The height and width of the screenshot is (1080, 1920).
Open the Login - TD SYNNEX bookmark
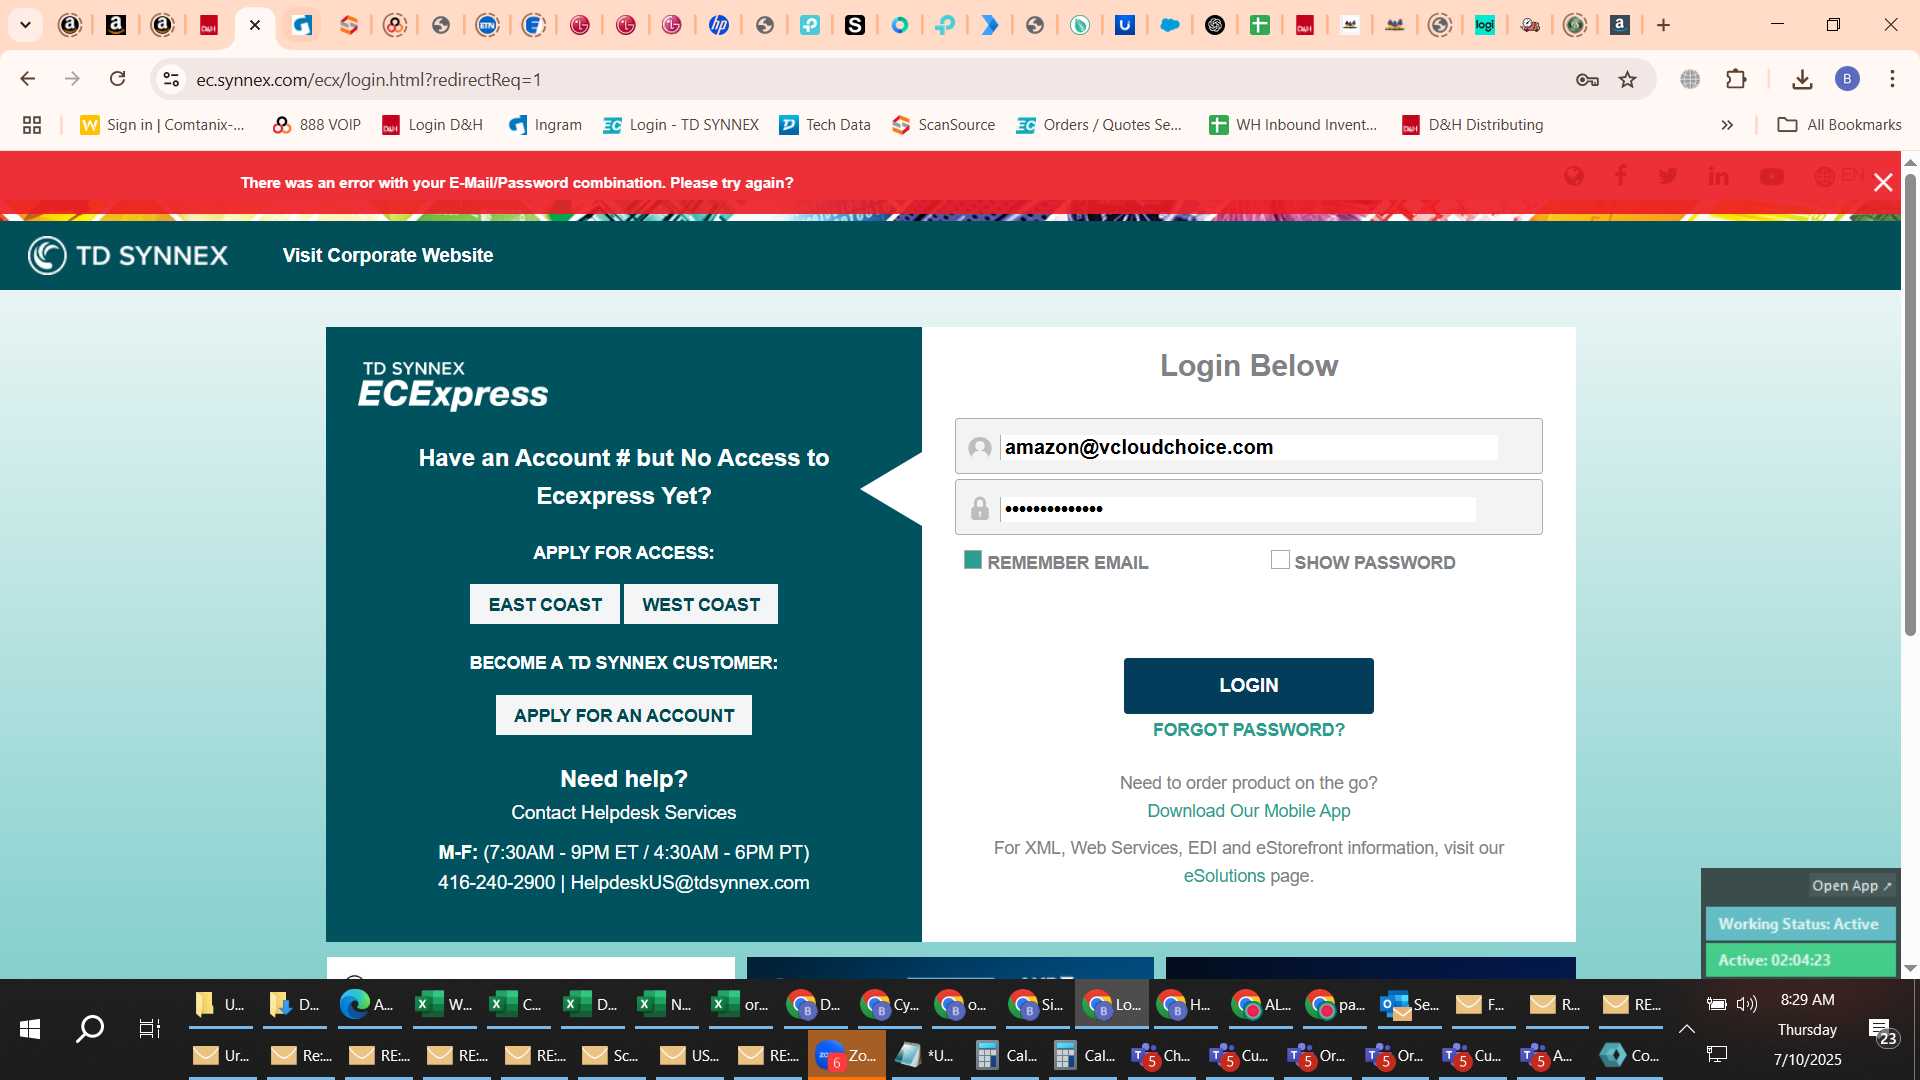pos(681,125)
